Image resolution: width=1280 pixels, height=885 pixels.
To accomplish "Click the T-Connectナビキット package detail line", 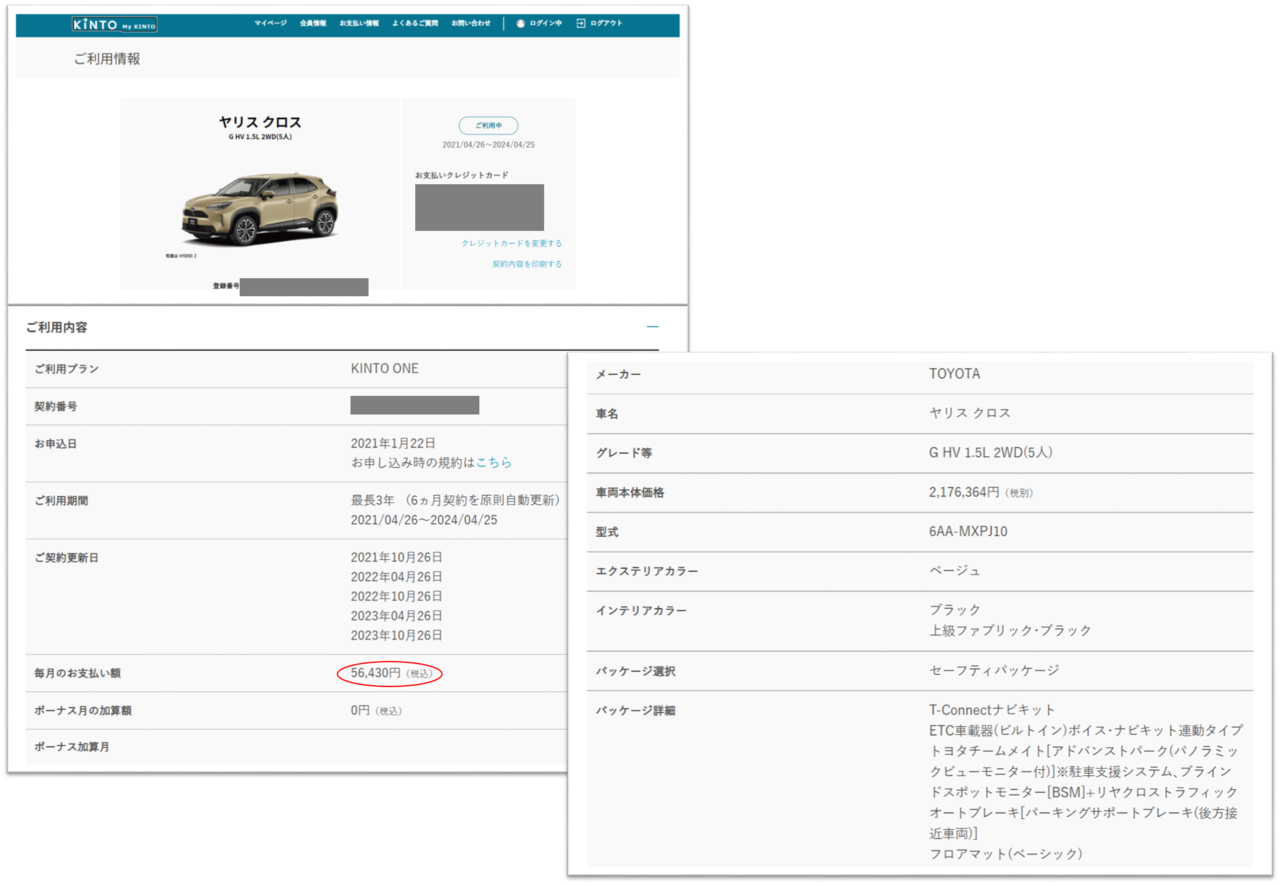I will click(x=992, y=710).
